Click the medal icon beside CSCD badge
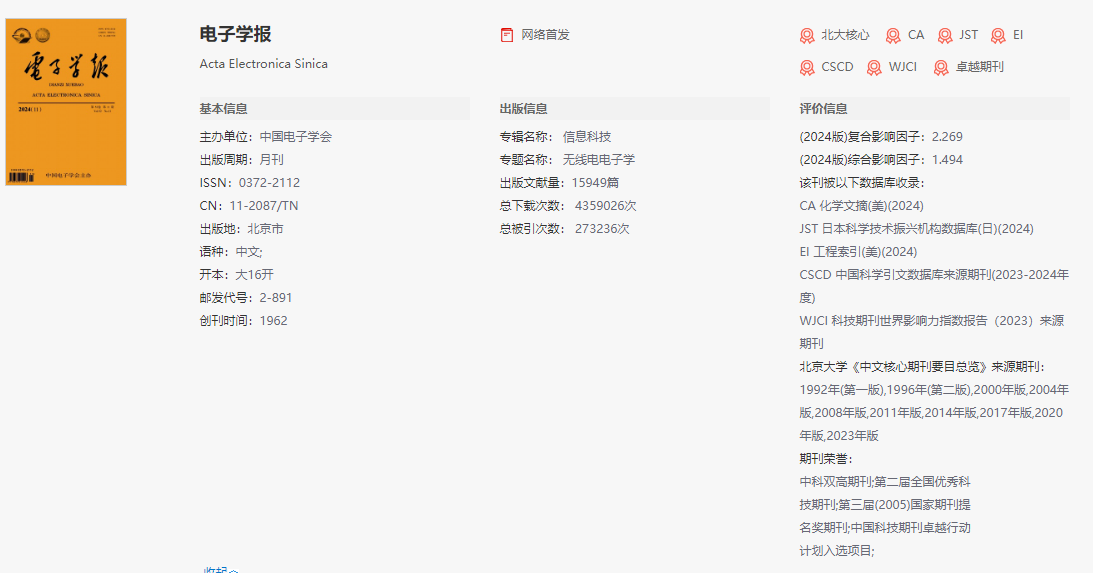Screen dimensions: 1093x573 click(x=807, y=68)
